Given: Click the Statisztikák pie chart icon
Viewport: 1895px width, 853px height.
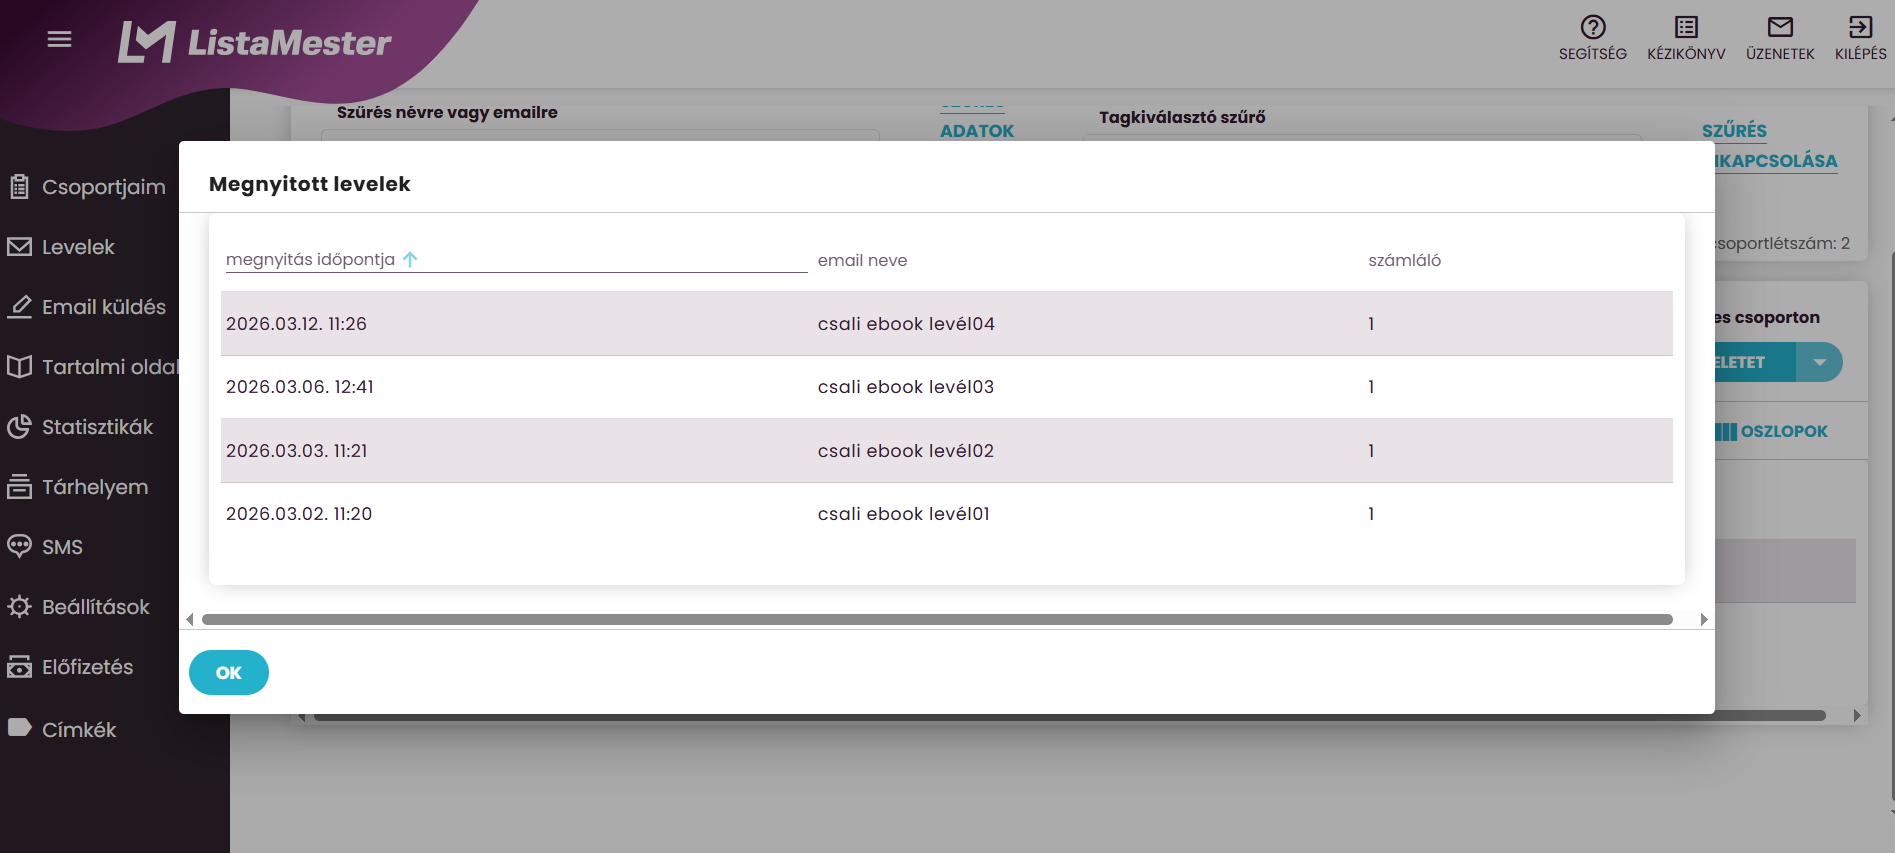Looking at the screenshot, I should 19,427.
